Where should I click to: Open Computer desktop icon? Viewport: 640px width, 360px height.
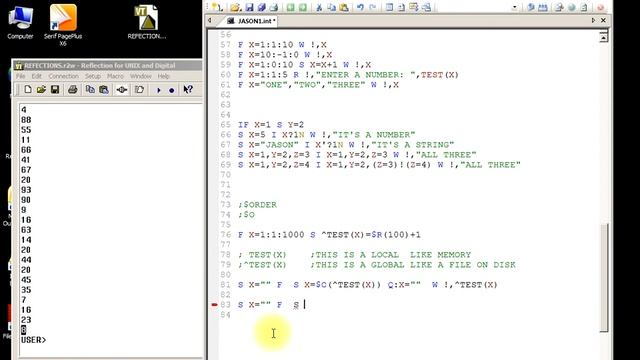click(x=20, y=22)
